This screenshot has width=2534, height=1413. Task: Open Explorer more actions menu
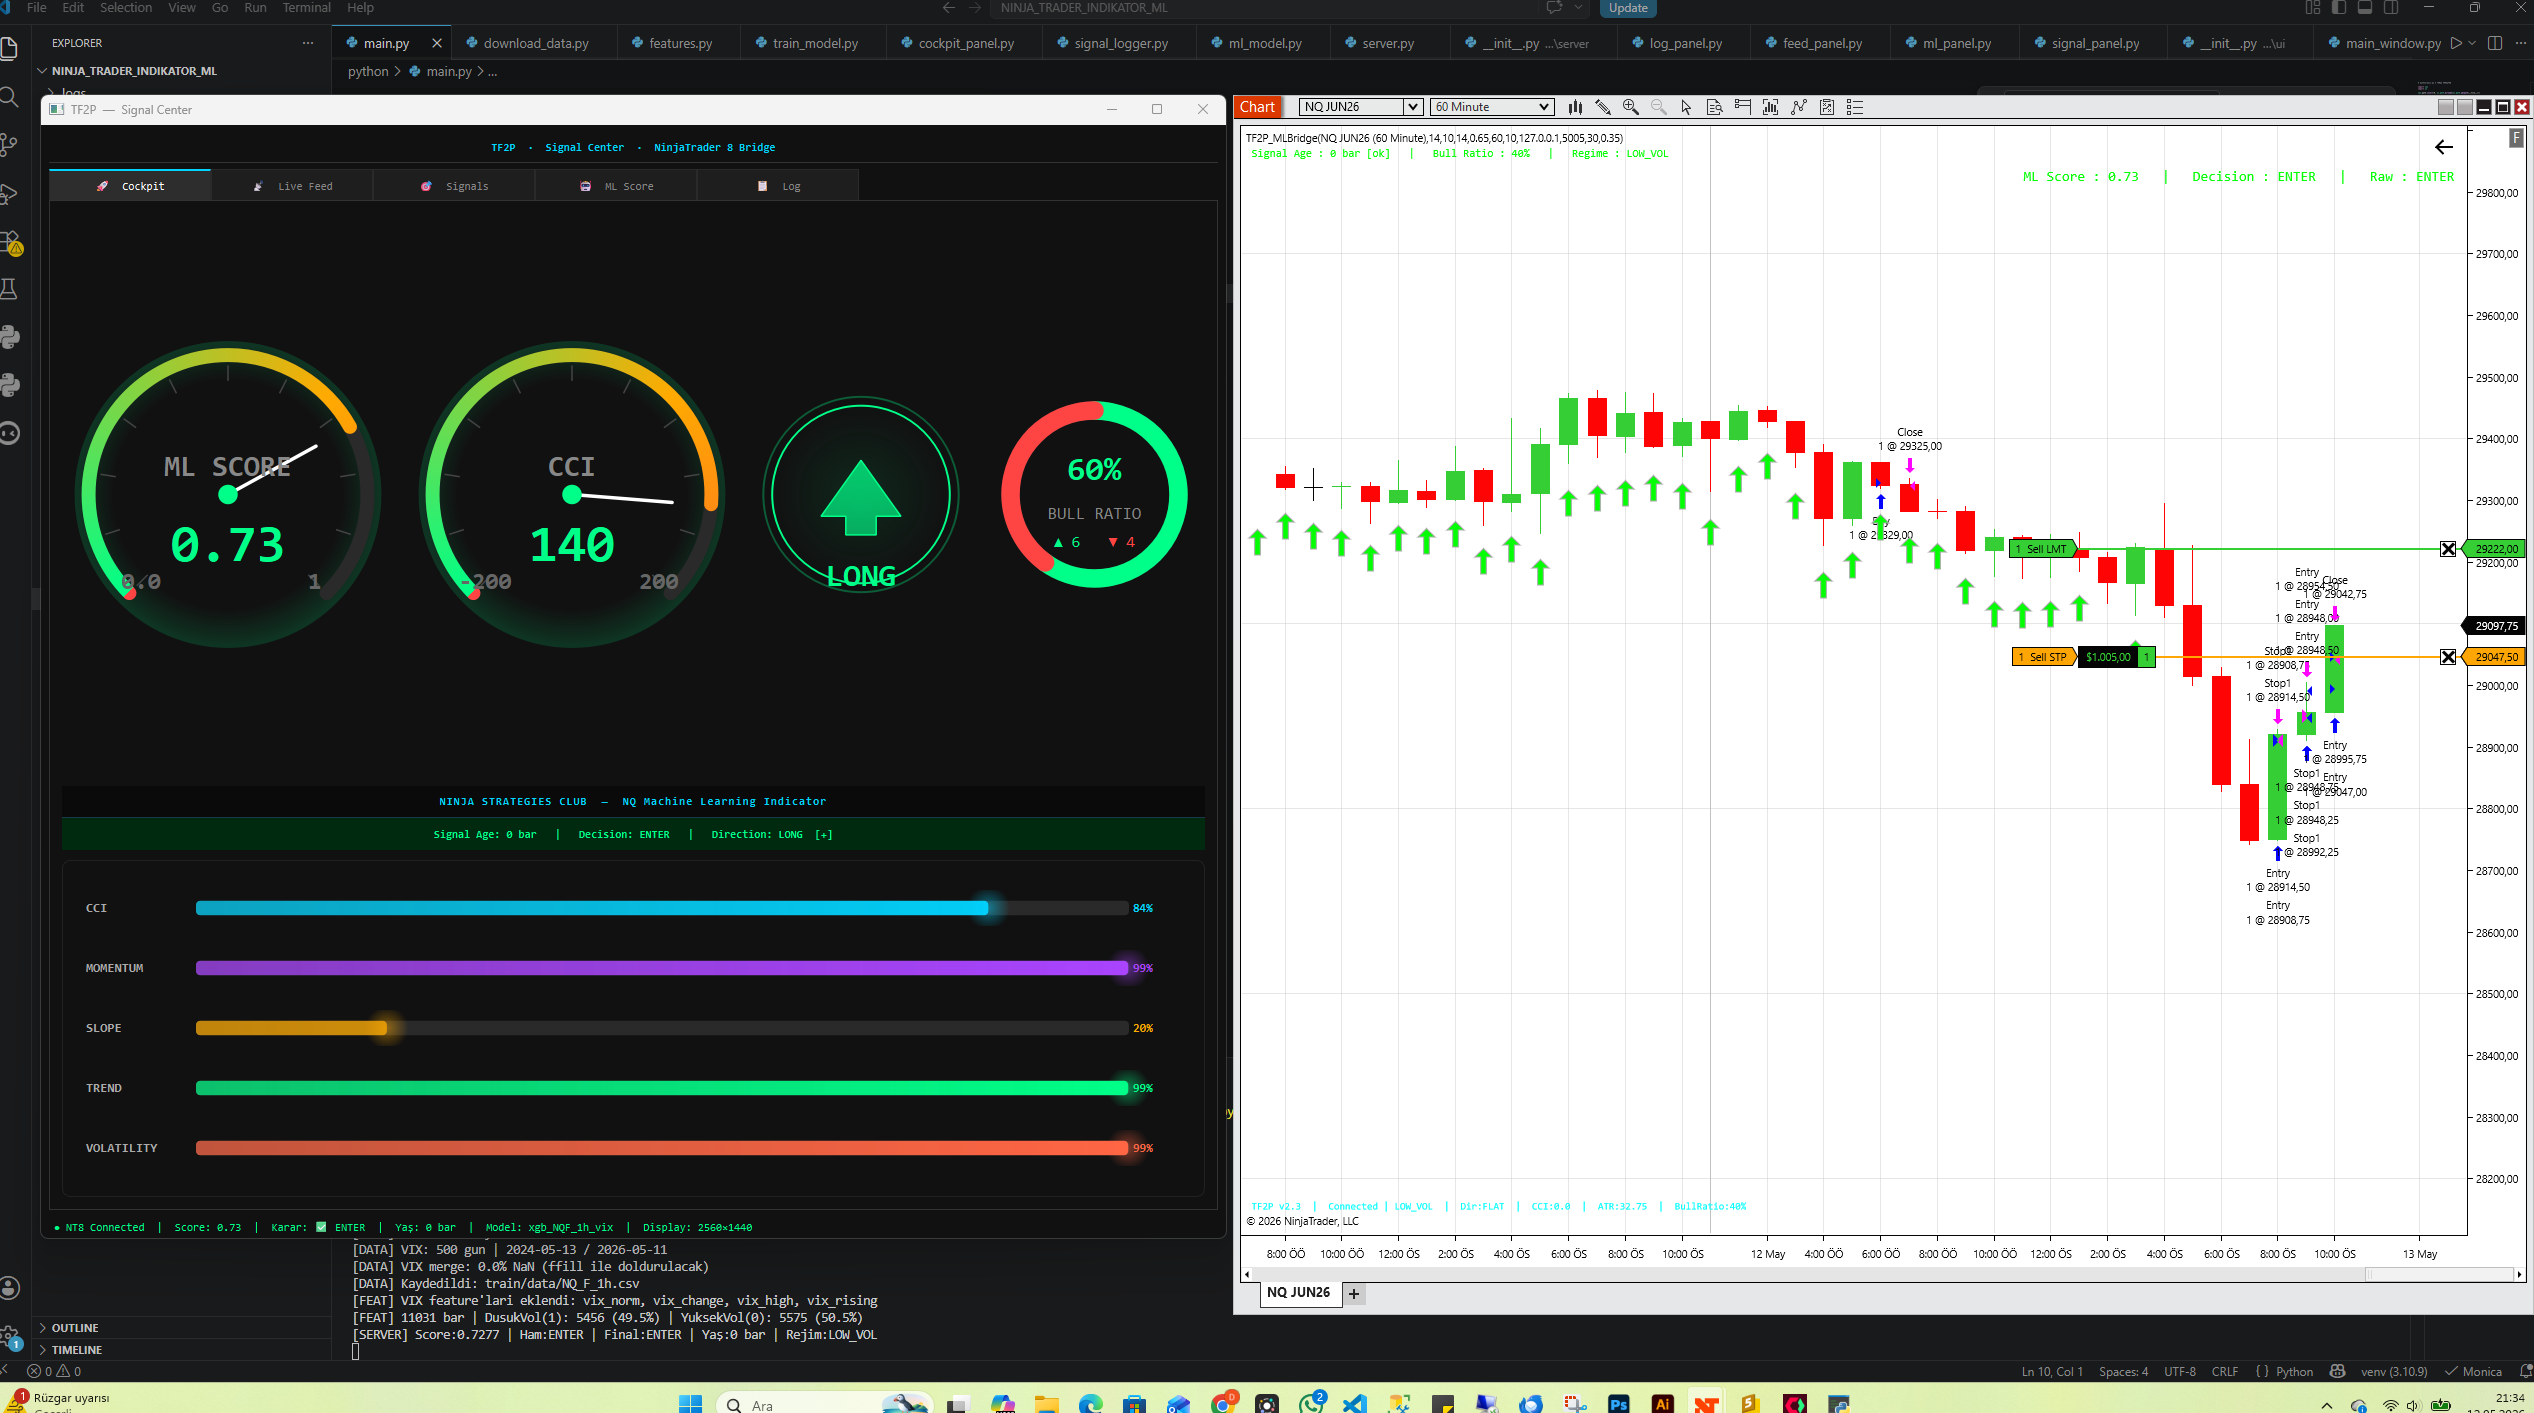[x=307, y=43]
